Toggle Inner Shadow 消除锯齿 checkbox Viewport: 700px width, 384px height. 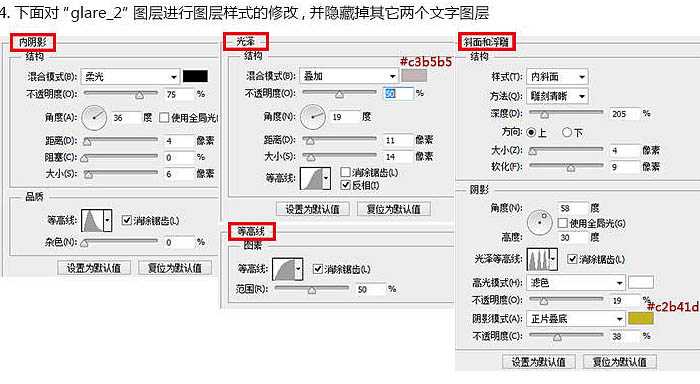pos(127,220)
